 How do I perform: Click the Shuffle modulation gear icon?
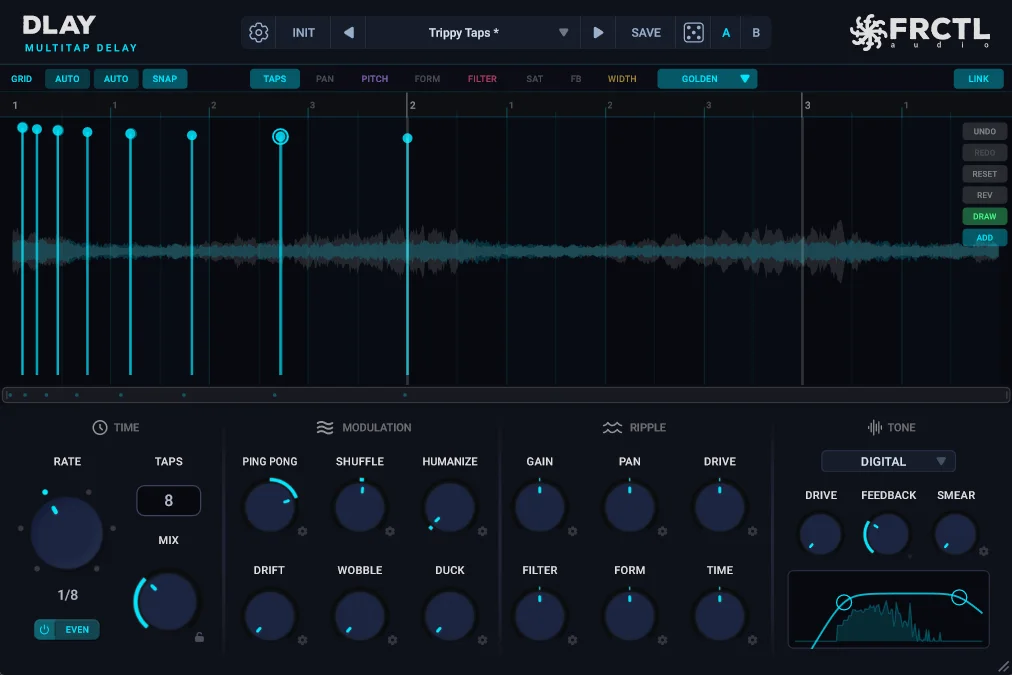click(390, 531)
